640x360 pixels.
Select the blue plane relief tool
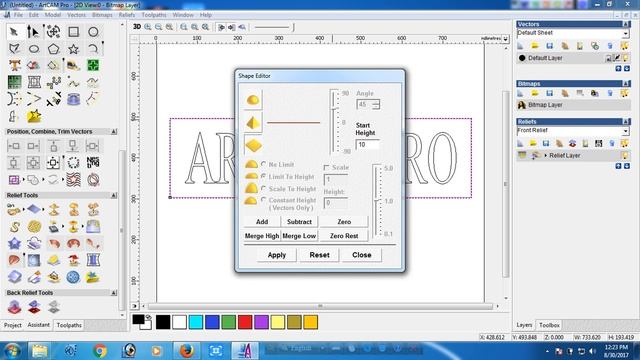tap(34, 210)
